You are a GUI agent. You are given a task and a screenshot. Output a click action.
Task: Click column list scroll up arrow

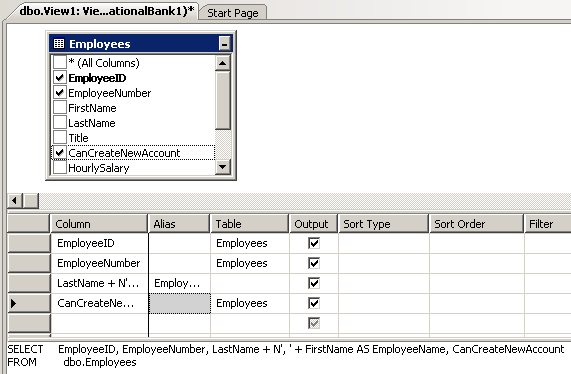click(223, 63)
